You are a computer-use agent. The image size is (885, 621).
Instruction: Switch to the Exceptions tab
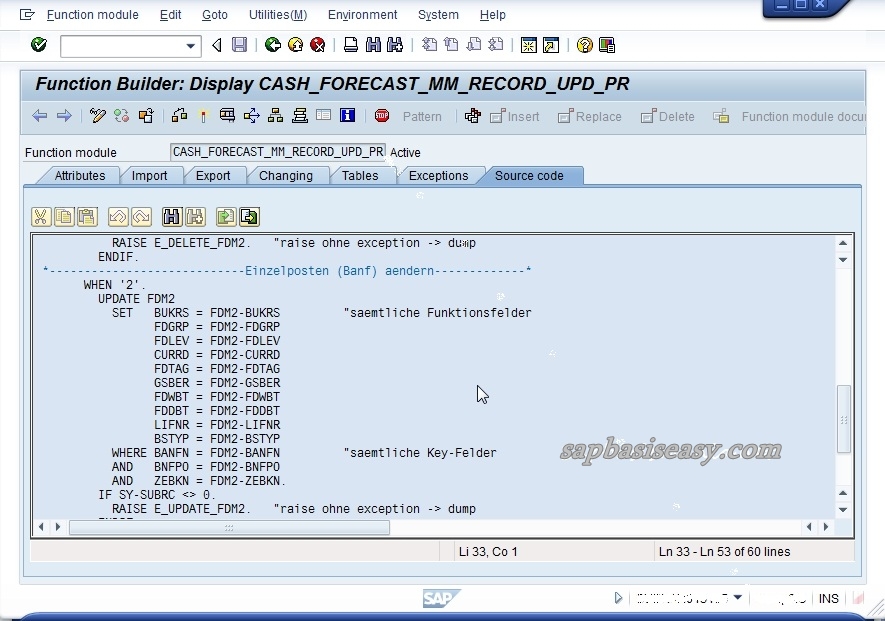pyautogui.click(x=440, y=176)
